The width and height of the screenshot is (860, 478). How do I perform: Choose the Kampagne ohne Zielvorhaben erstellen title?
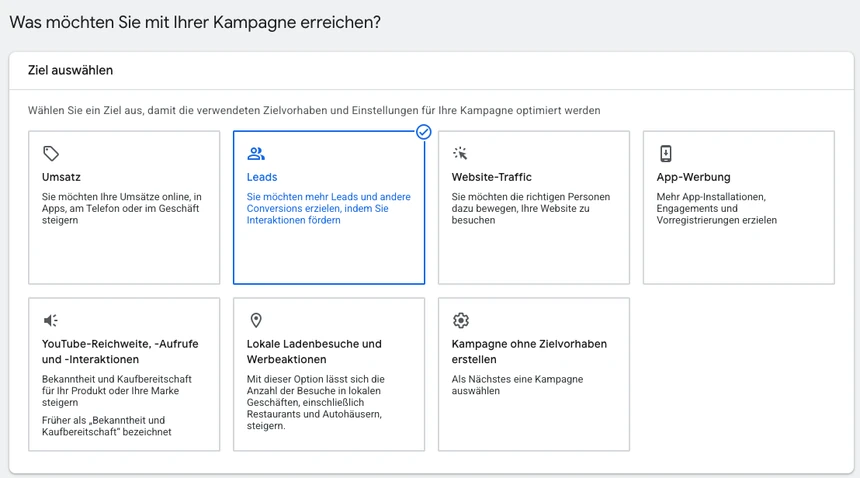529,351
